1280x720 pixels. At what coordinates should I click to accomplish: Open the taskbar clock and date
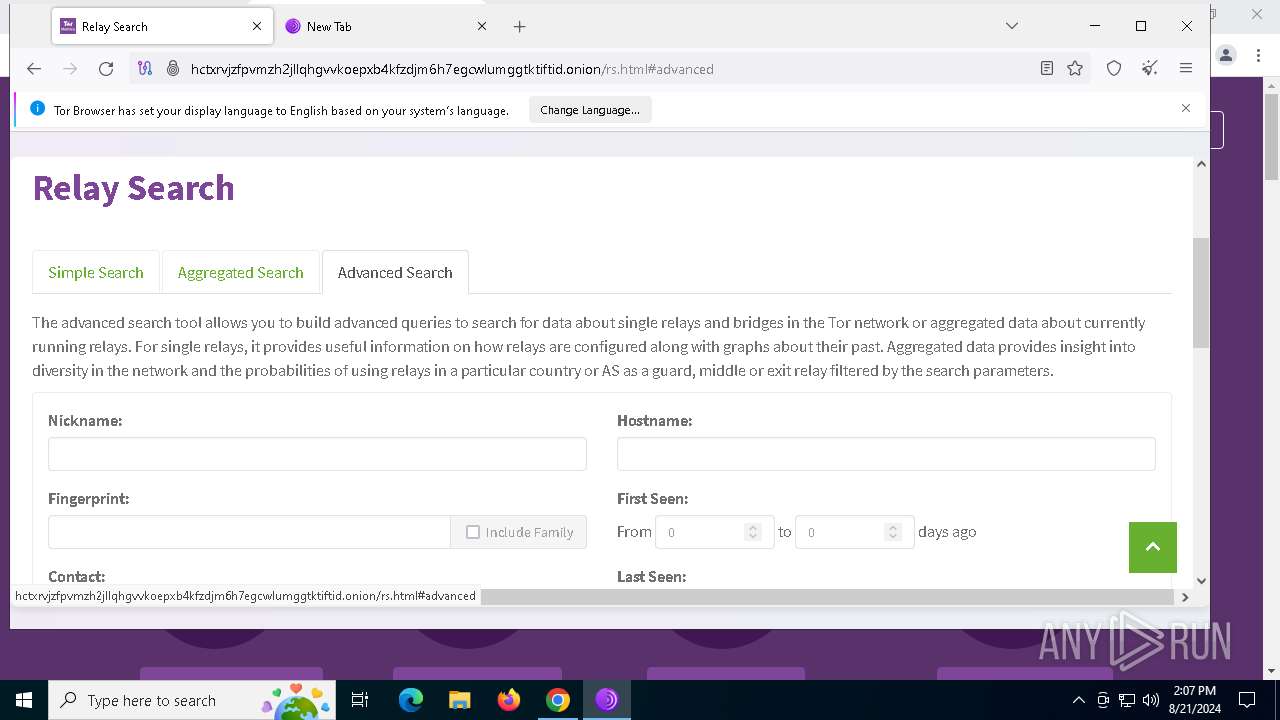(x=1193, y=700)
